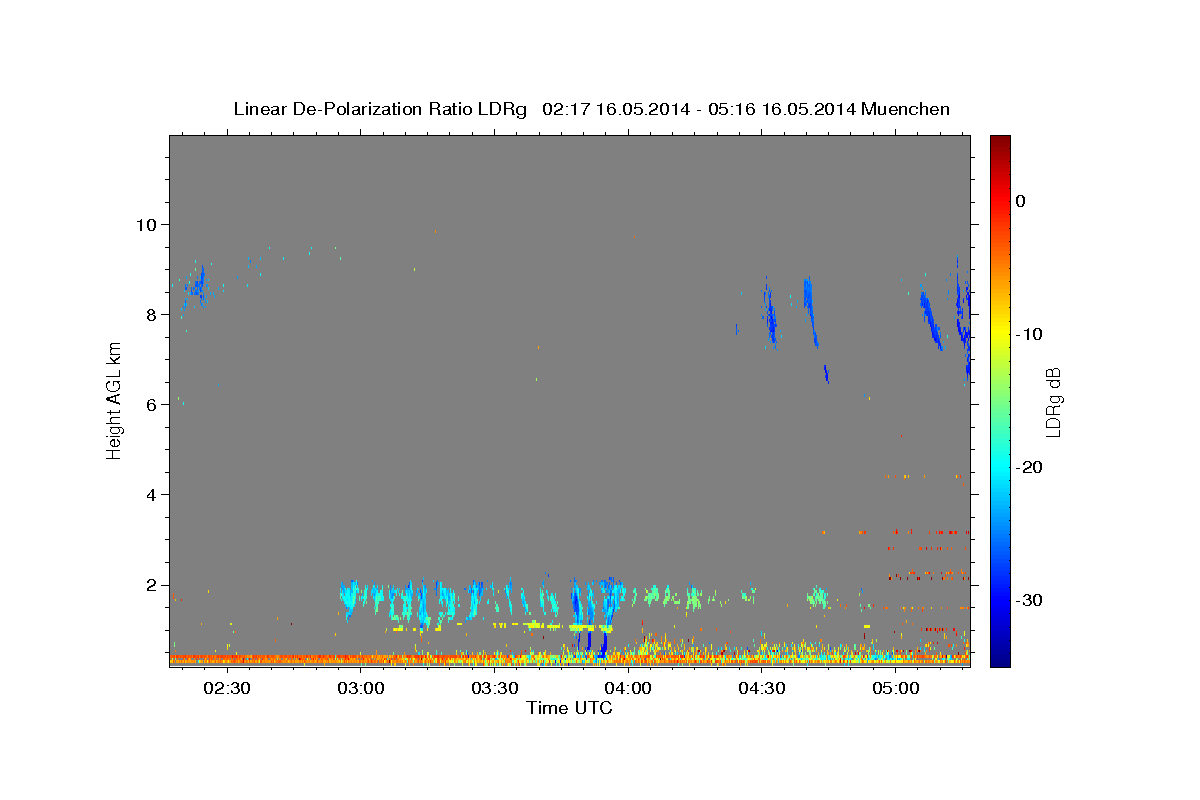
Task: Select the 03:00 time tick label
Action: click(x=360, y=688)
